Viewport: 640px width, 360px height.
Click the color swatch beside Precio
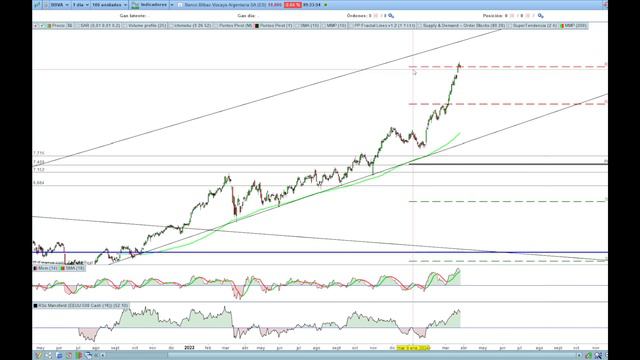pyautogui.click(x=49, y=26)
